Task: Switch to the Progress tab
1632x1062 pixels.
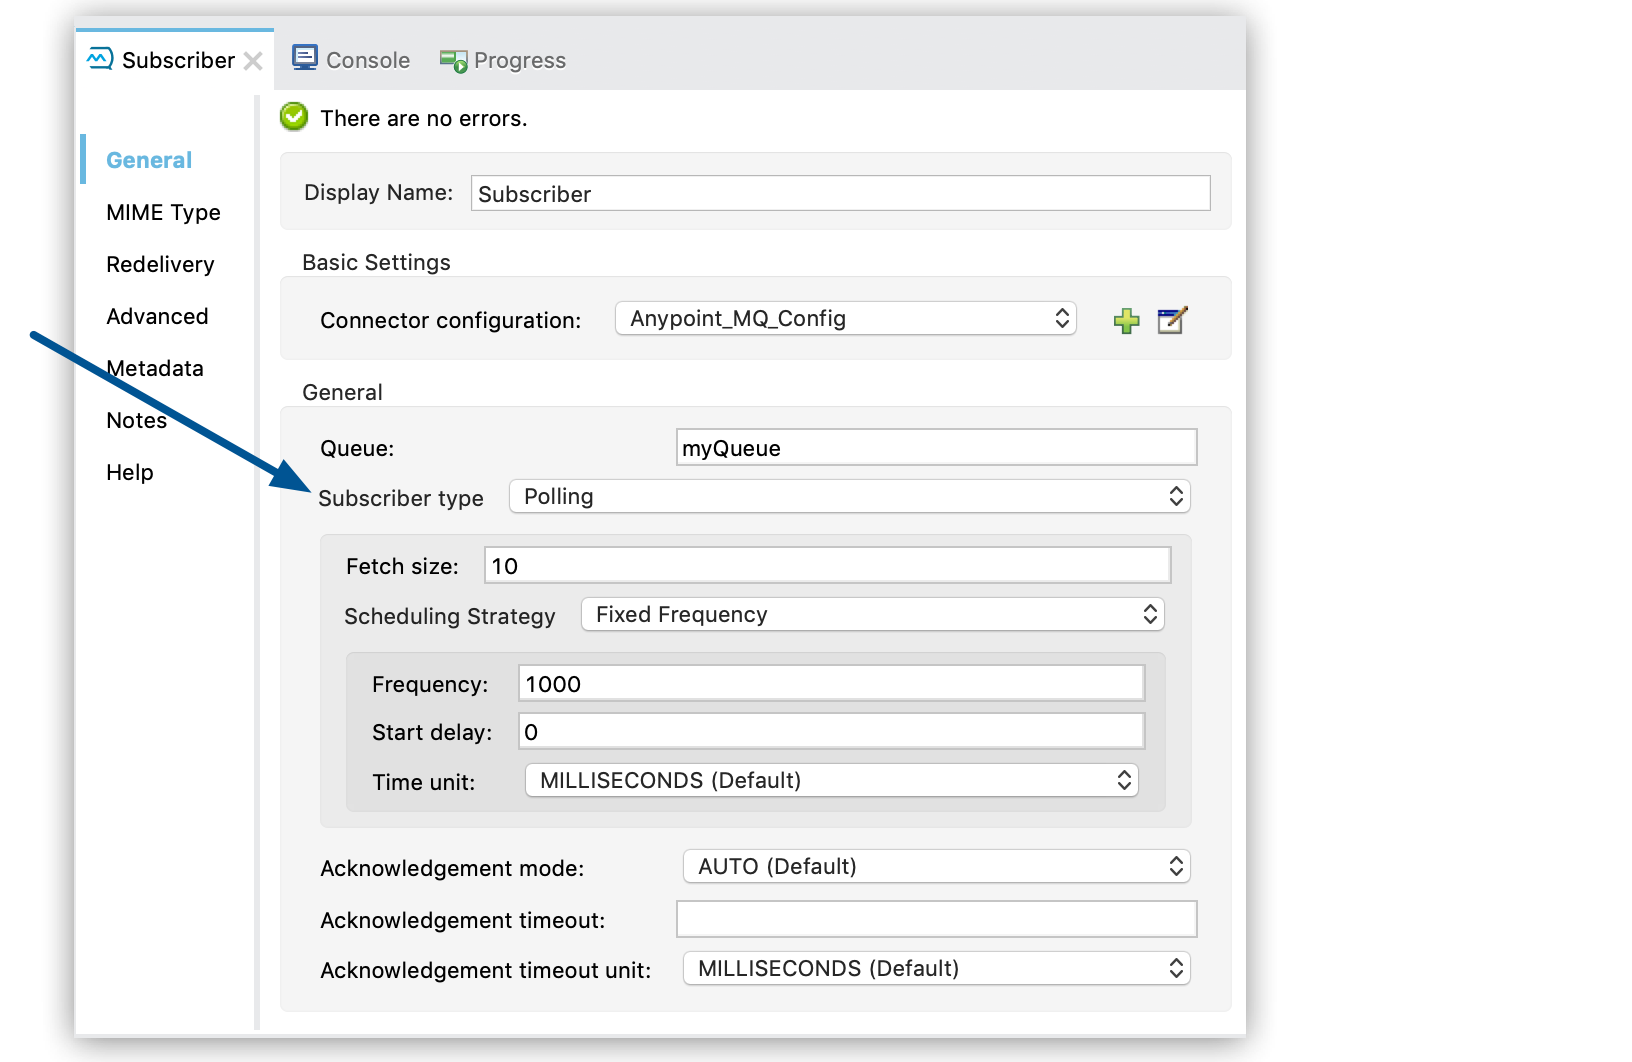Action: 518,60
